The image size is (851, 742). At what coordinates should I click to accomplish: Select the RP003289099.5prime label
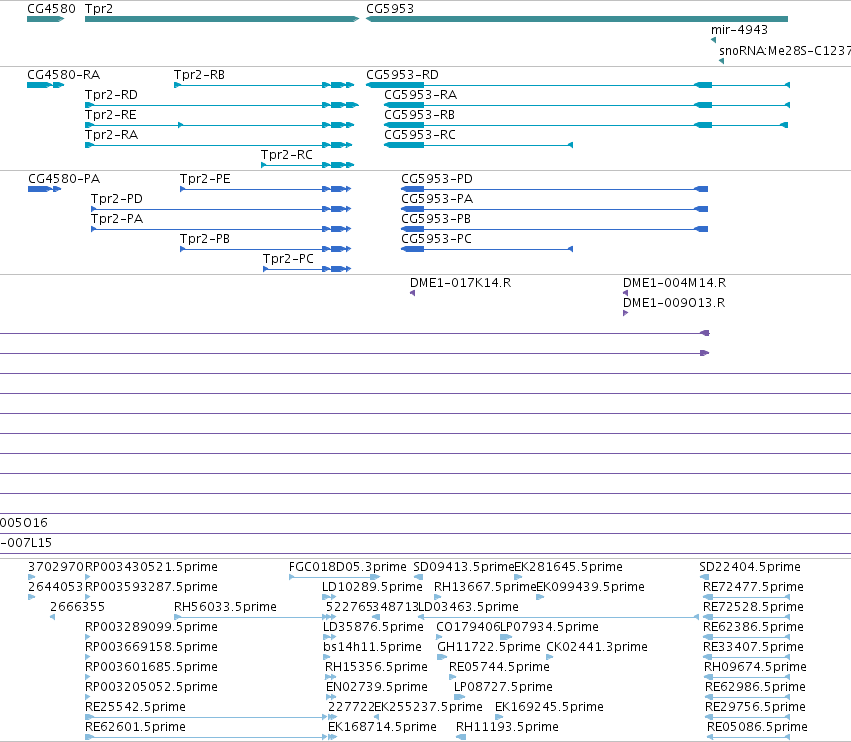(151, 627)
